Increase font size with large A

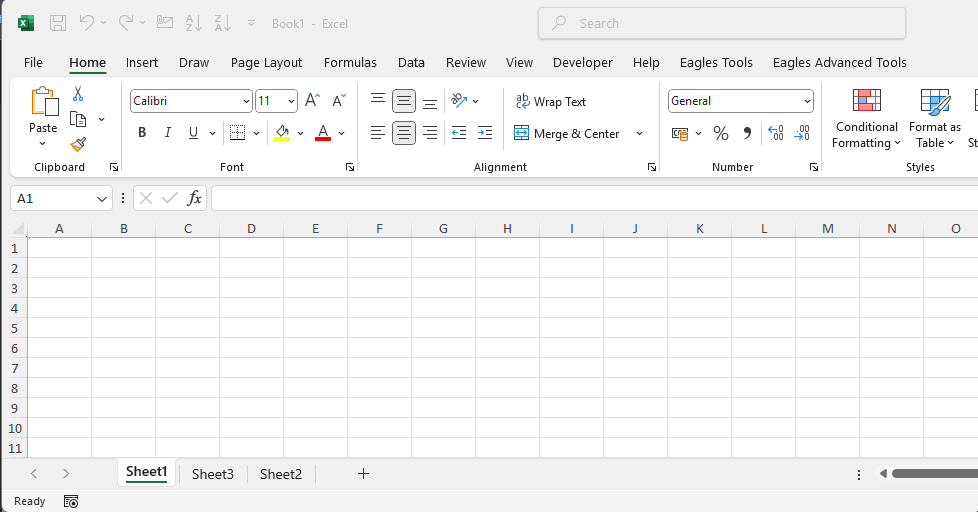[312, 100]
